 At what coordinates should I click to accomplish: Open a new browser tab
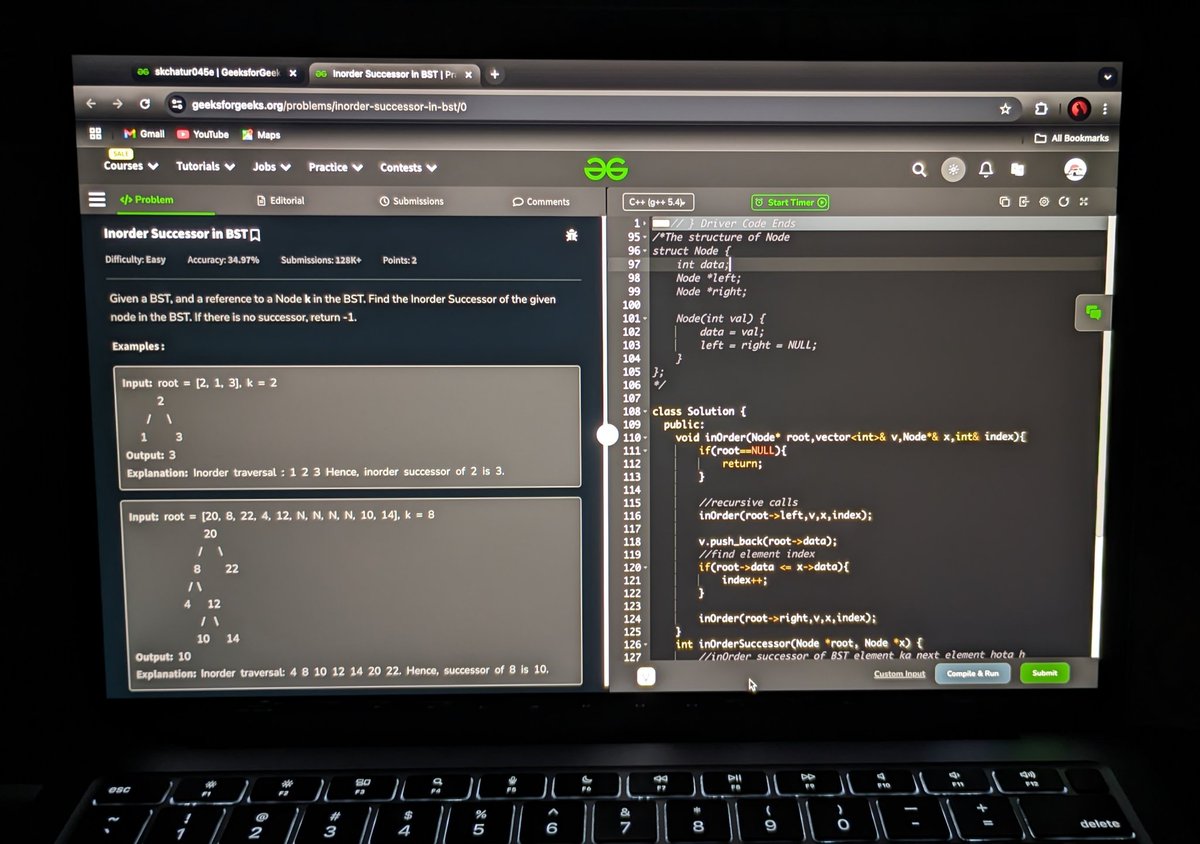(494, 74)
